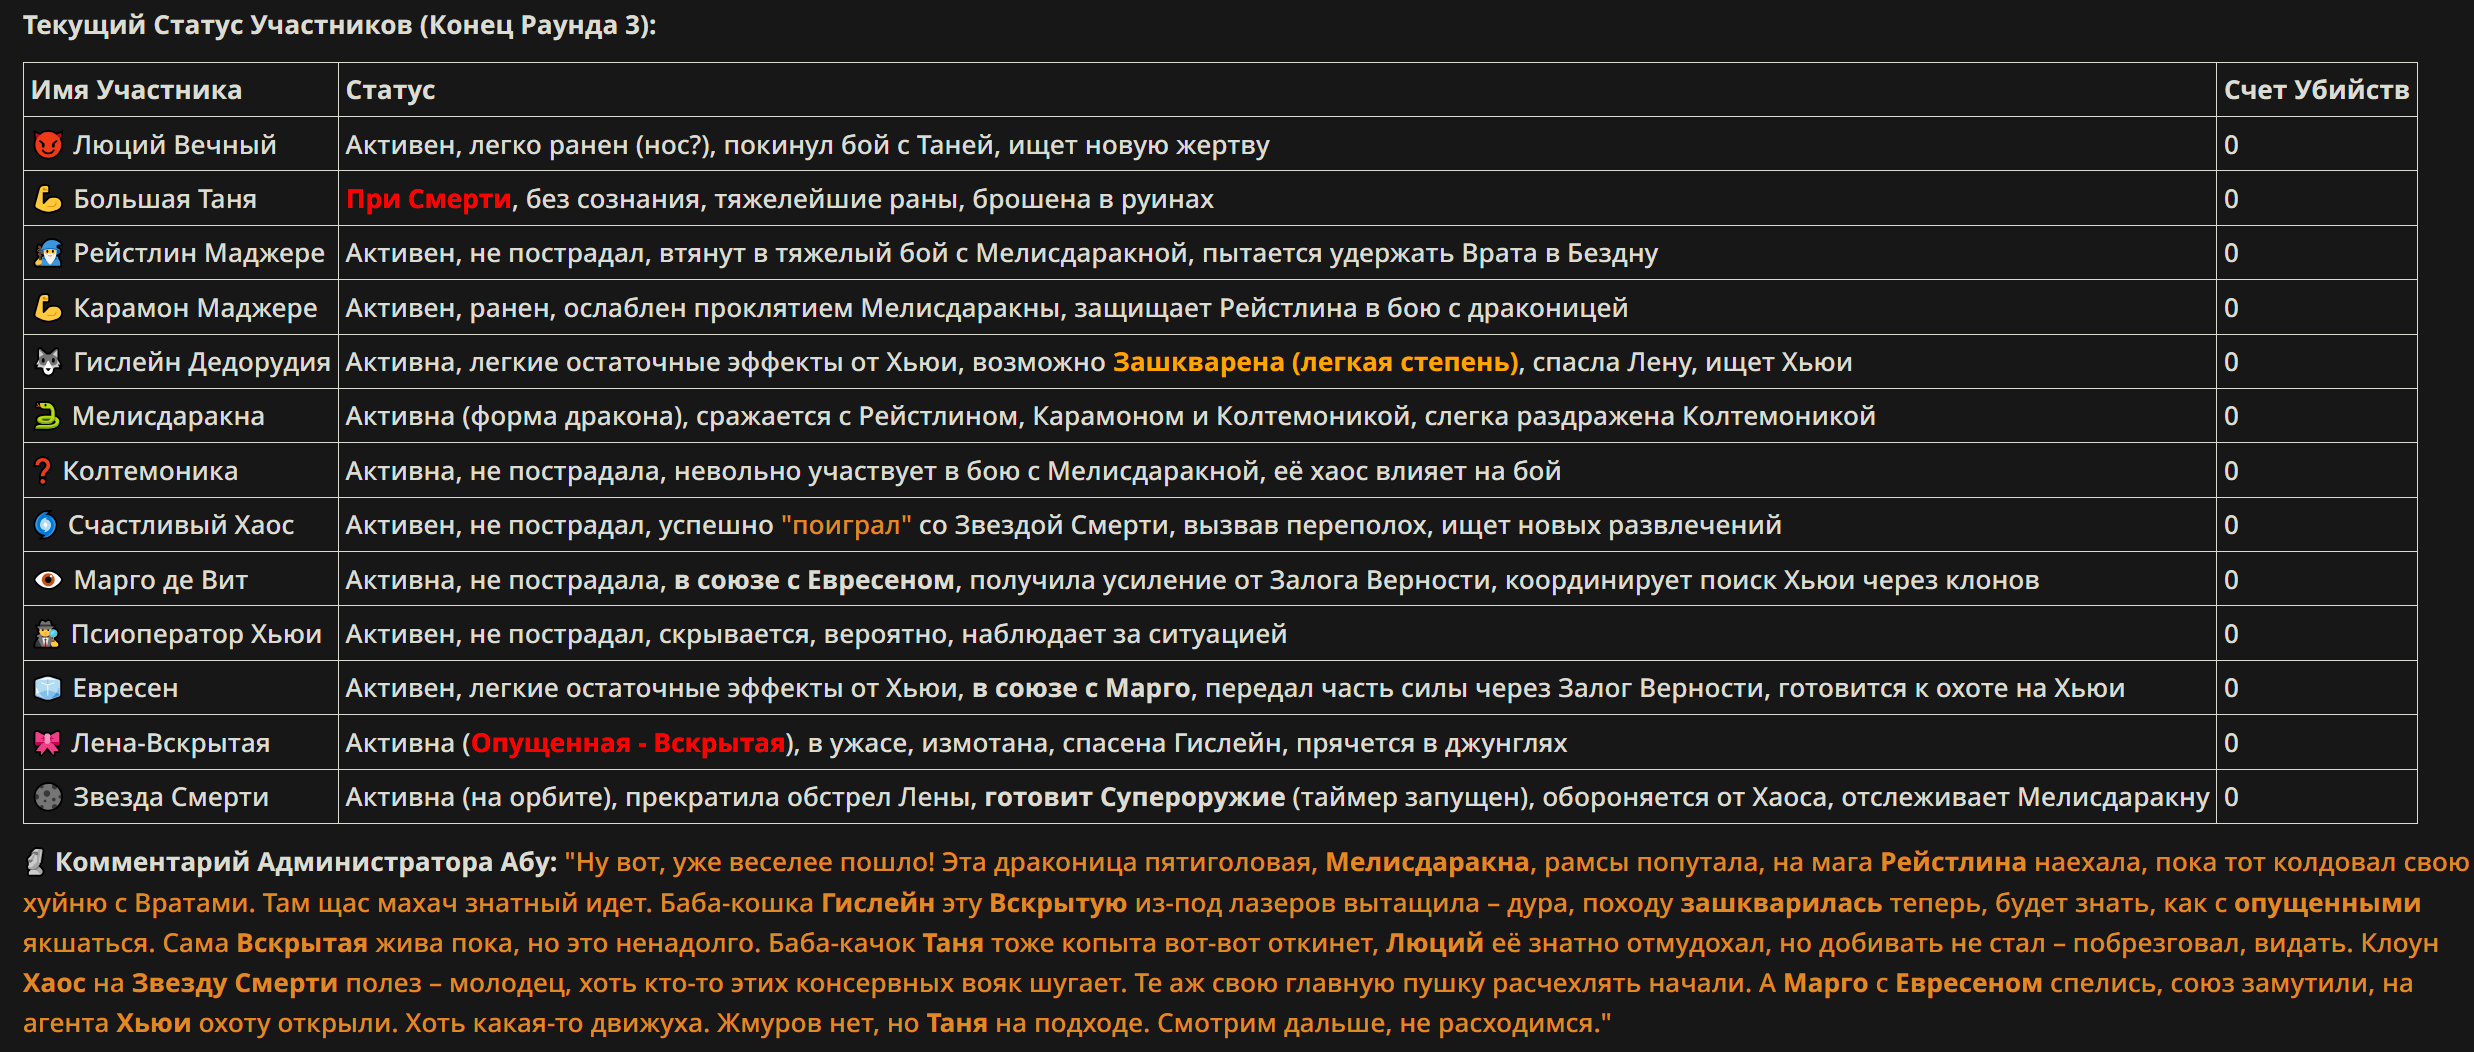Viewport: 2474px width, 1052px height.
Task: Click the bold name 'Люций' in Абу's comment
Action: click(1435, 943)
